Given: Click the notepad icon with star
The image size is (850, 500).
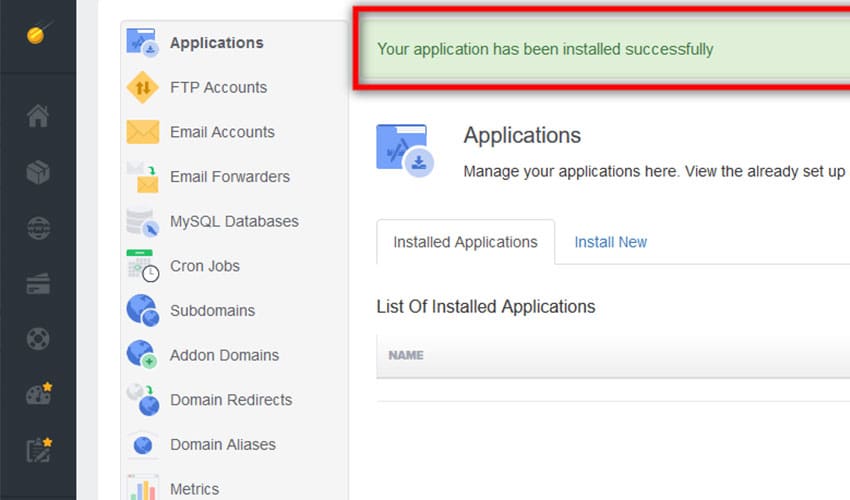Looking at the screenshot, I should tap(38, 449).
